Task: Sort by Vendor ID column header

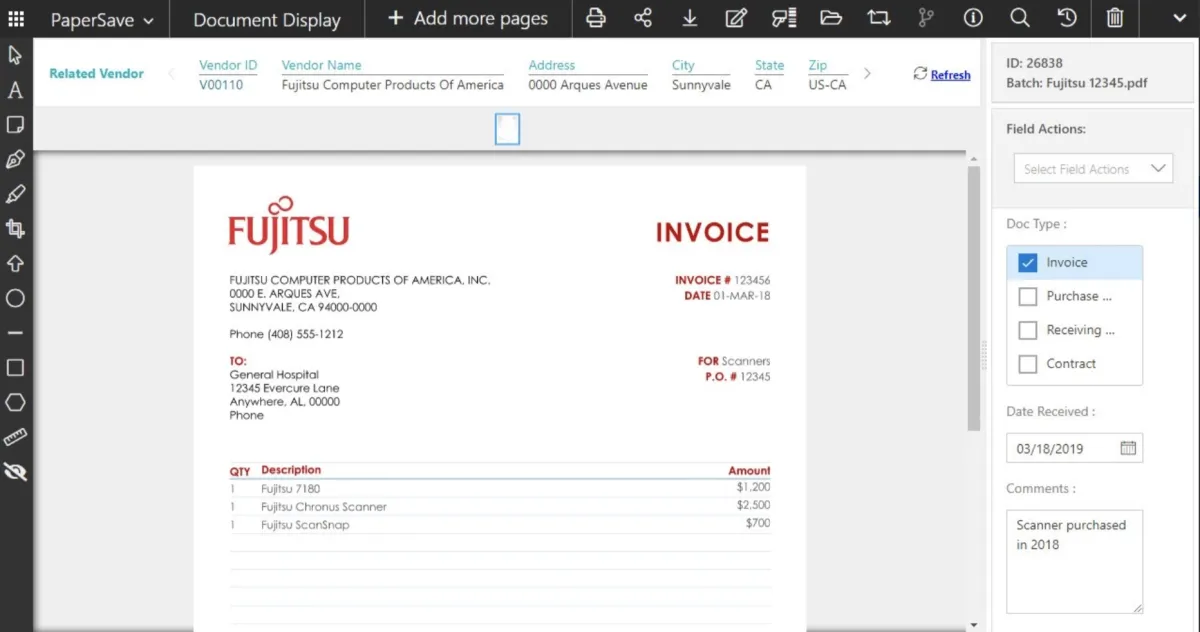Action: pos(228,65)
